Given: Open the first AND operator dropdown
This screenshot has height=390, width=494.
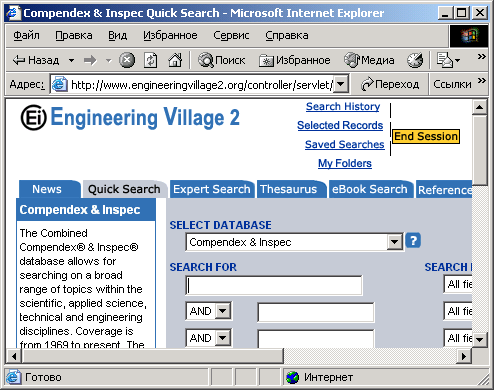Looking at the screenshot, I should [x=222, y=311].
